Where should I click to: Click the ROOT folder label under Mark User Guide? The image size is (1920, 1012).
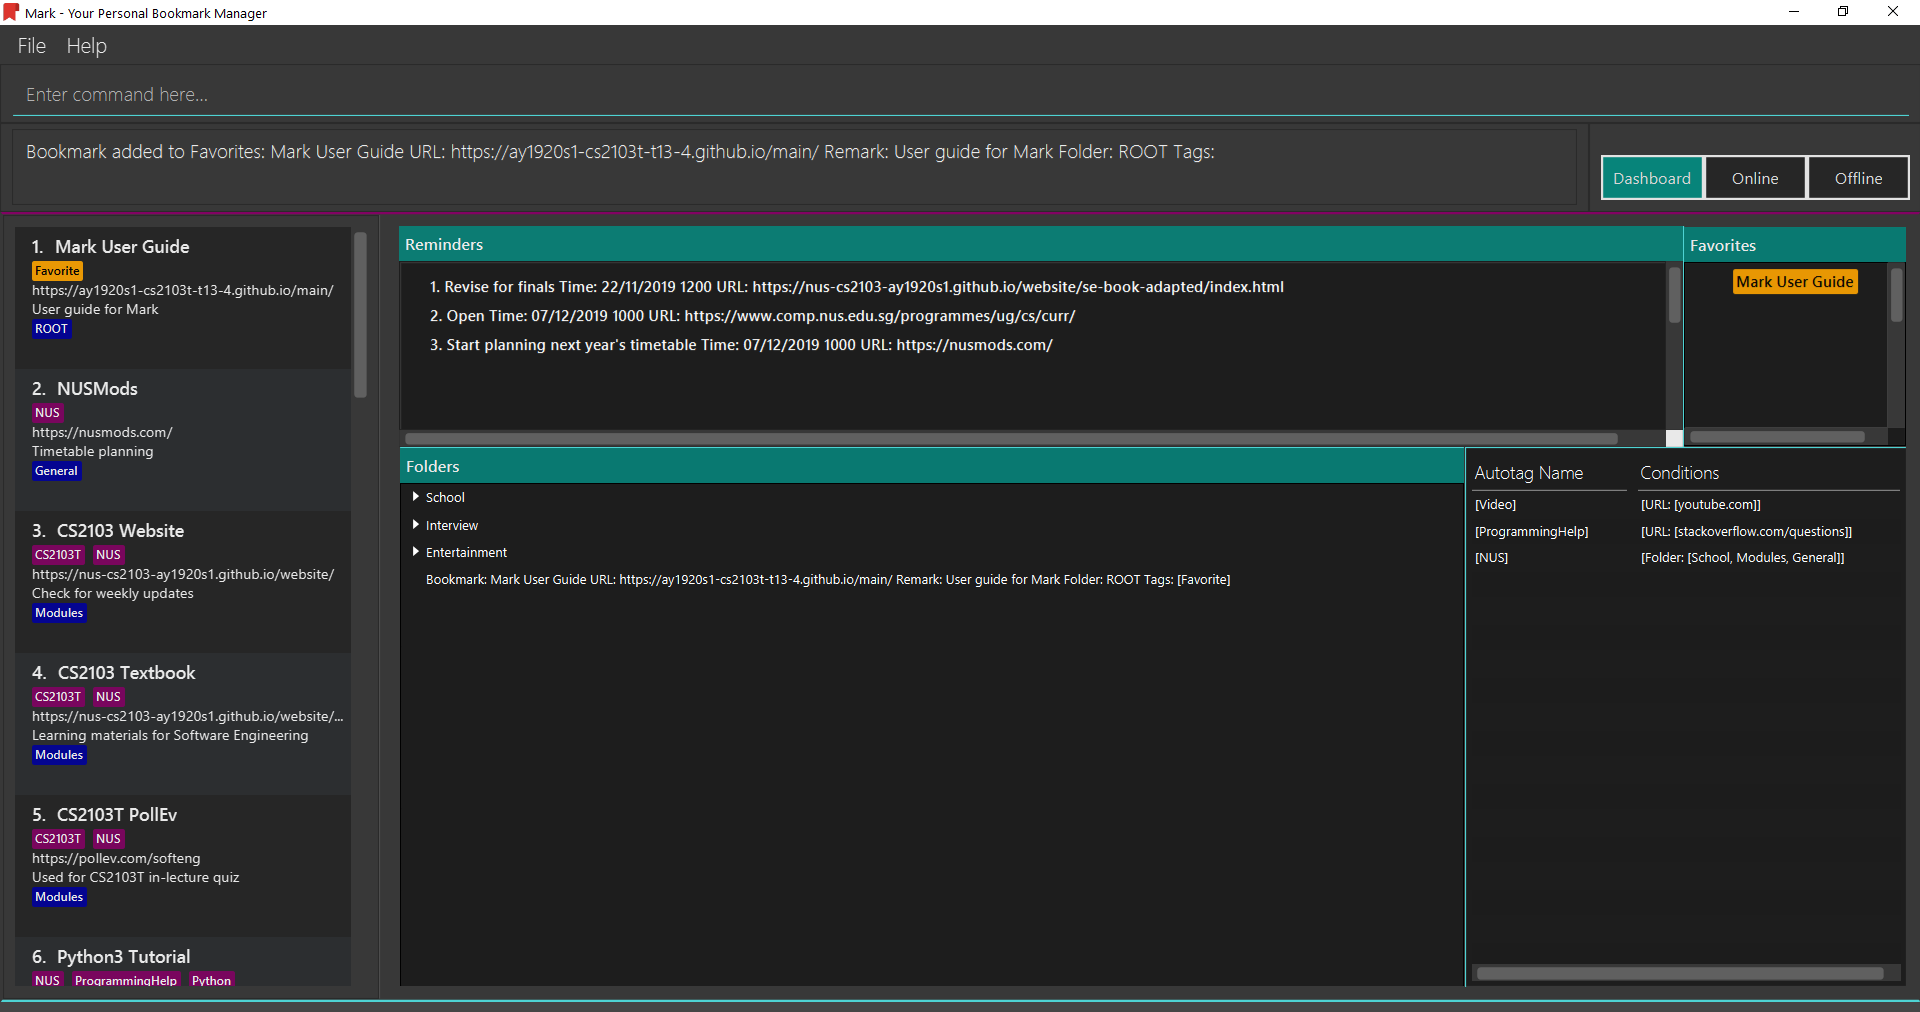pyautogui.click(x=51, y=329)
